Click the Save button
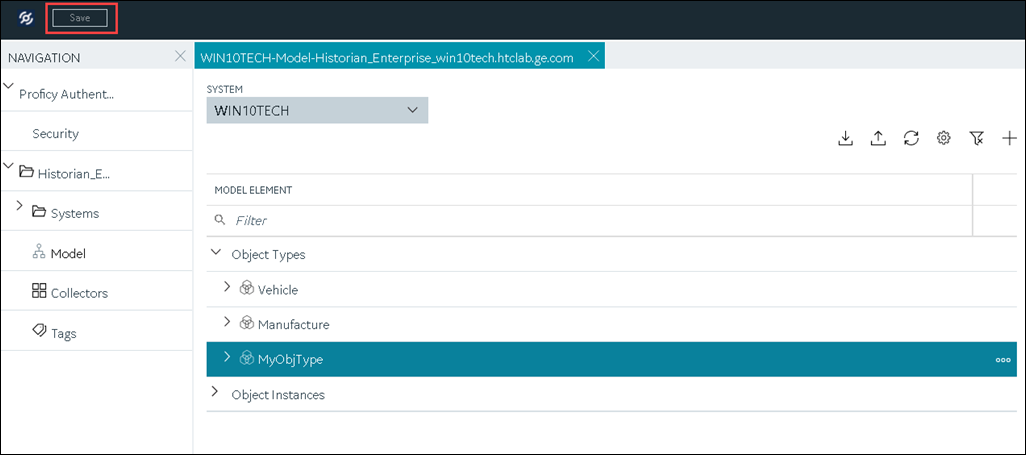Image resolution: width=1026 pixels, height=455 pixels. tap(80, 18)
